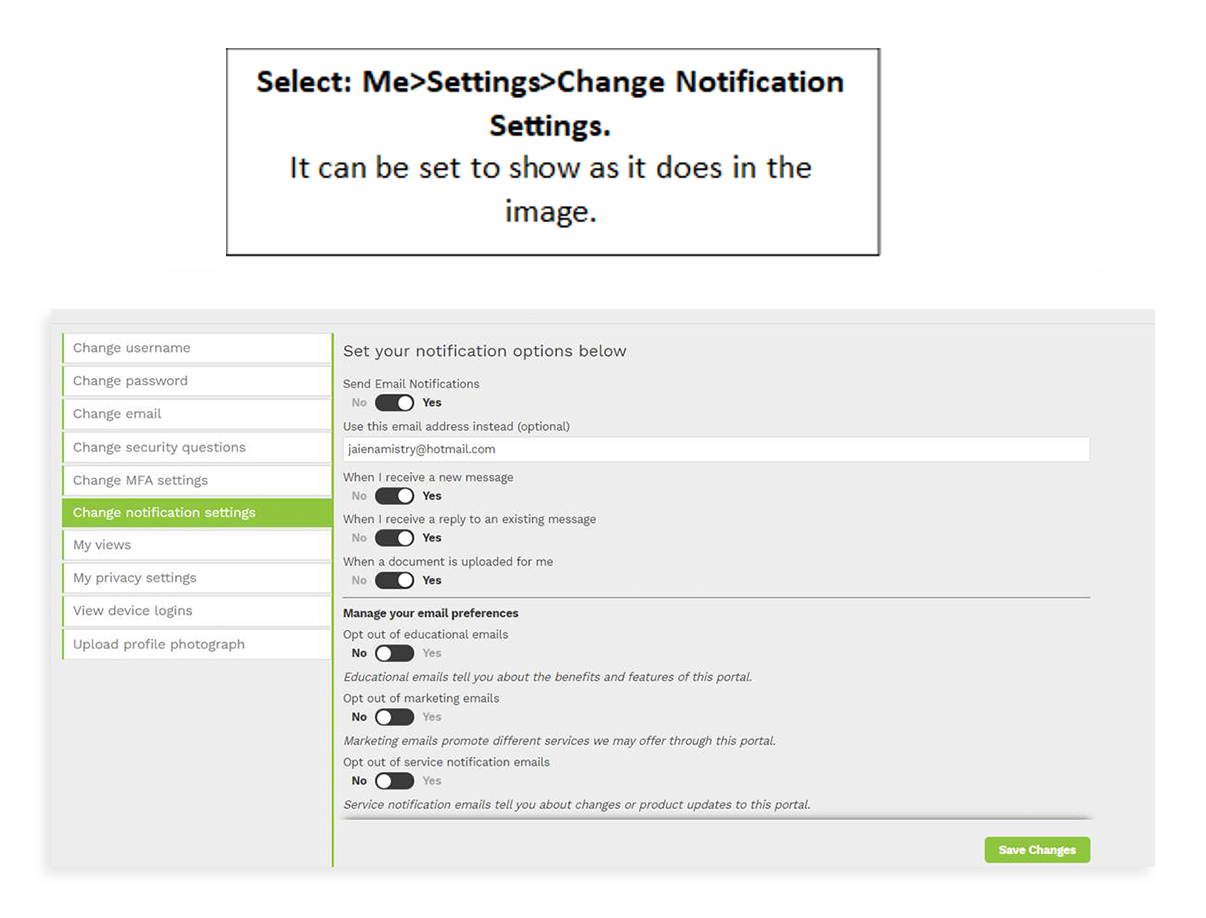The width and height of the screenshot is (1206, 918).
Task: Toggle opt out of marketing emails
Action: coord(394,717)
